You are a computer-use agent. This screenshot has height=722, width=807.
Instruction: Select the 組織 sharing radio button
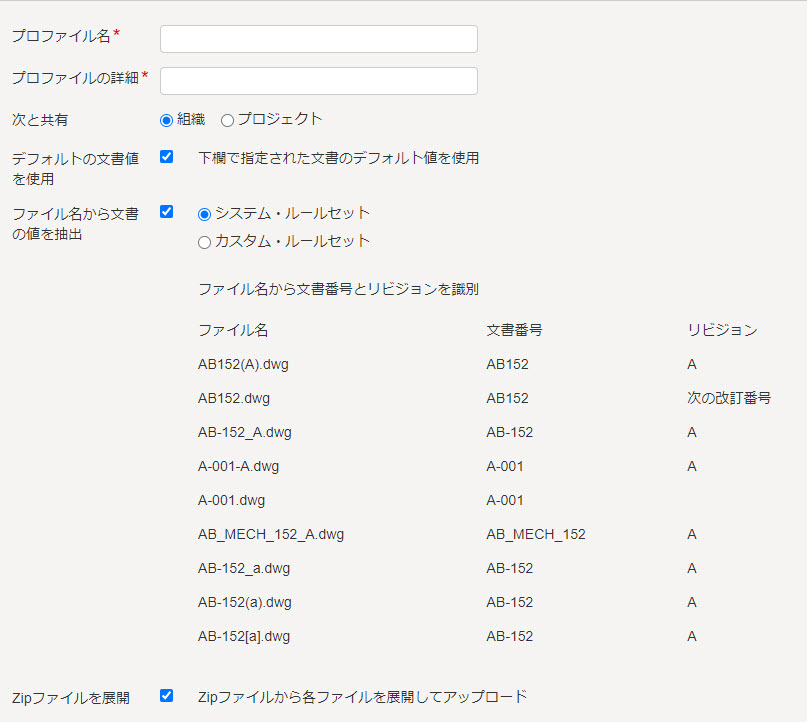166,120
